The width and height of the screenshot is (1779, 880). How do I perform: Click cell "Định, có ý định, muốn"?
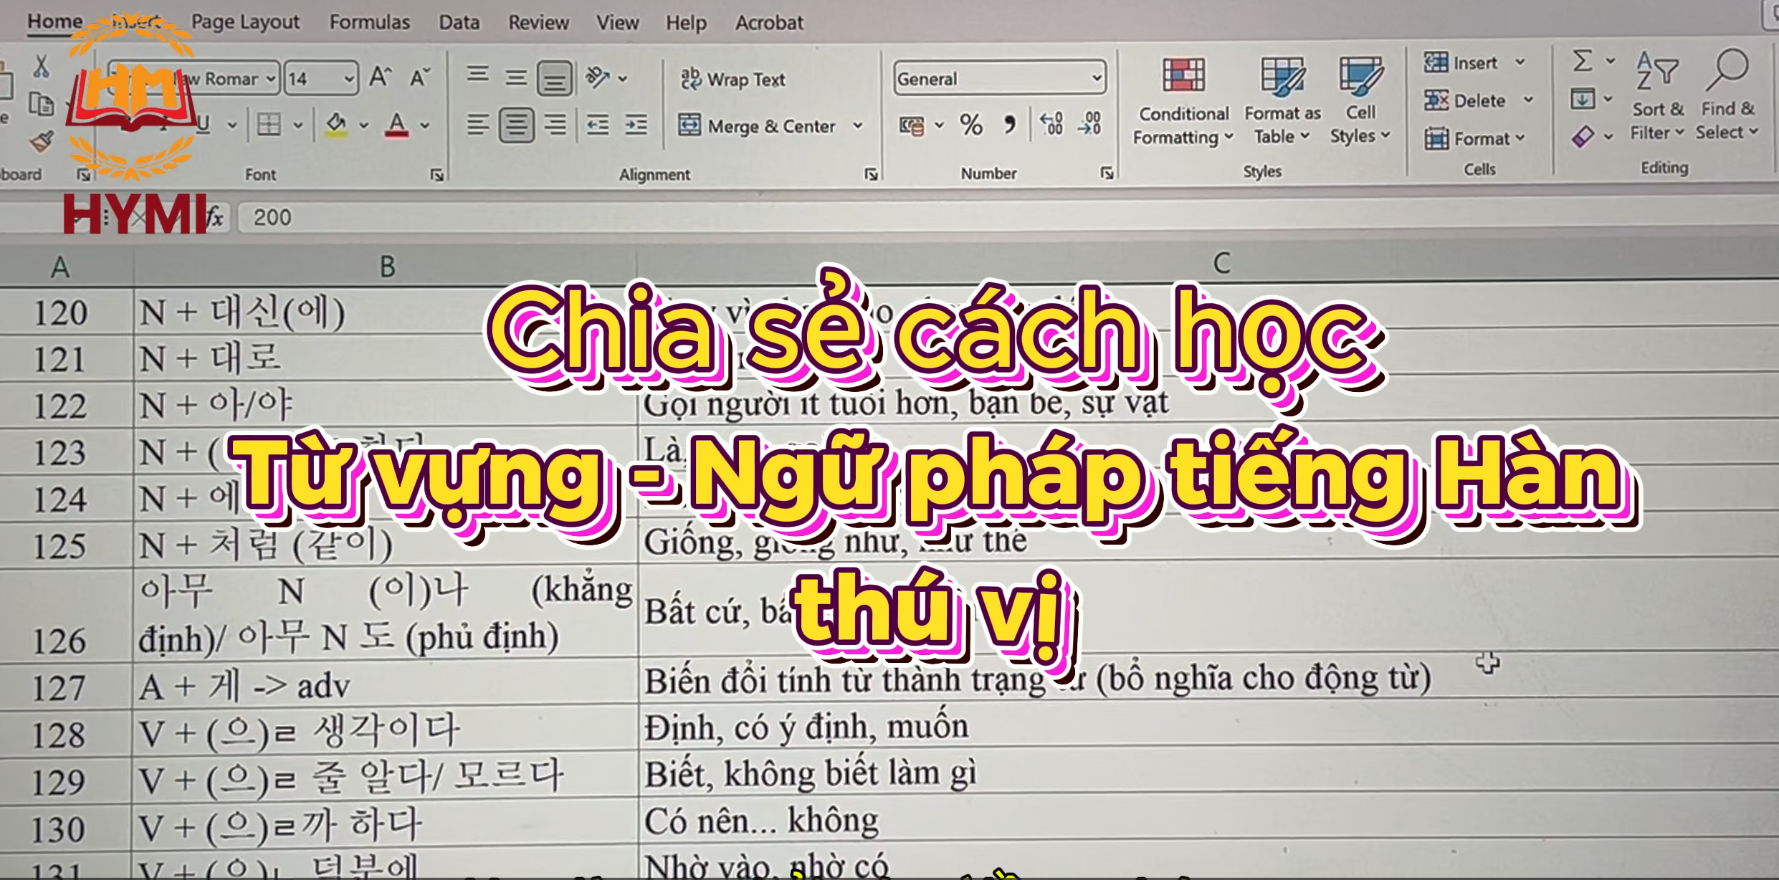[1208, 727]
